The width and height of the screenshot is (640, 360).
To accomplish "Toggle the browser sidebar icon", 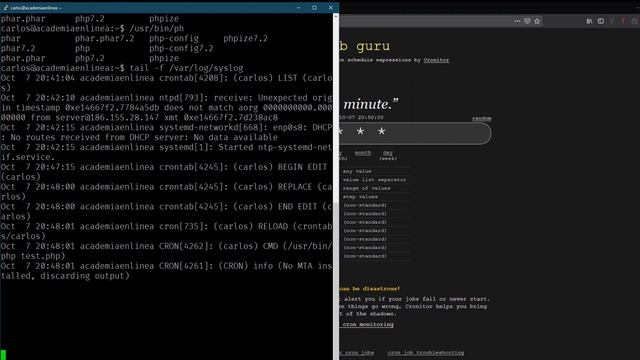I will click(601, 21).
